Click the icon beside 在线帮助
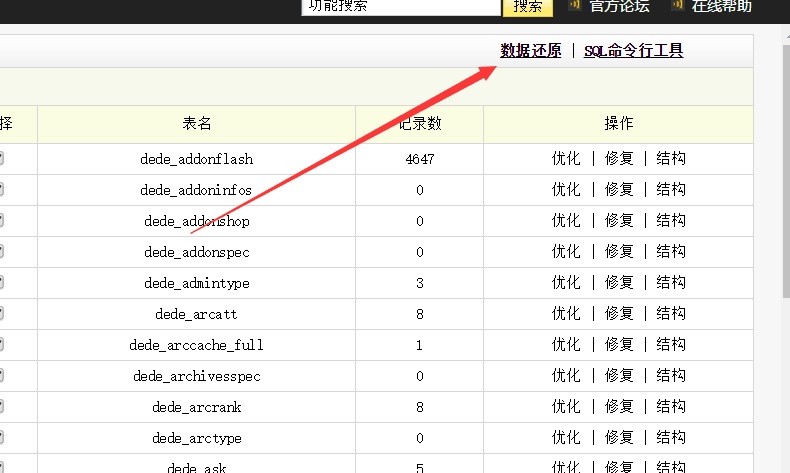 coord(678,5)
